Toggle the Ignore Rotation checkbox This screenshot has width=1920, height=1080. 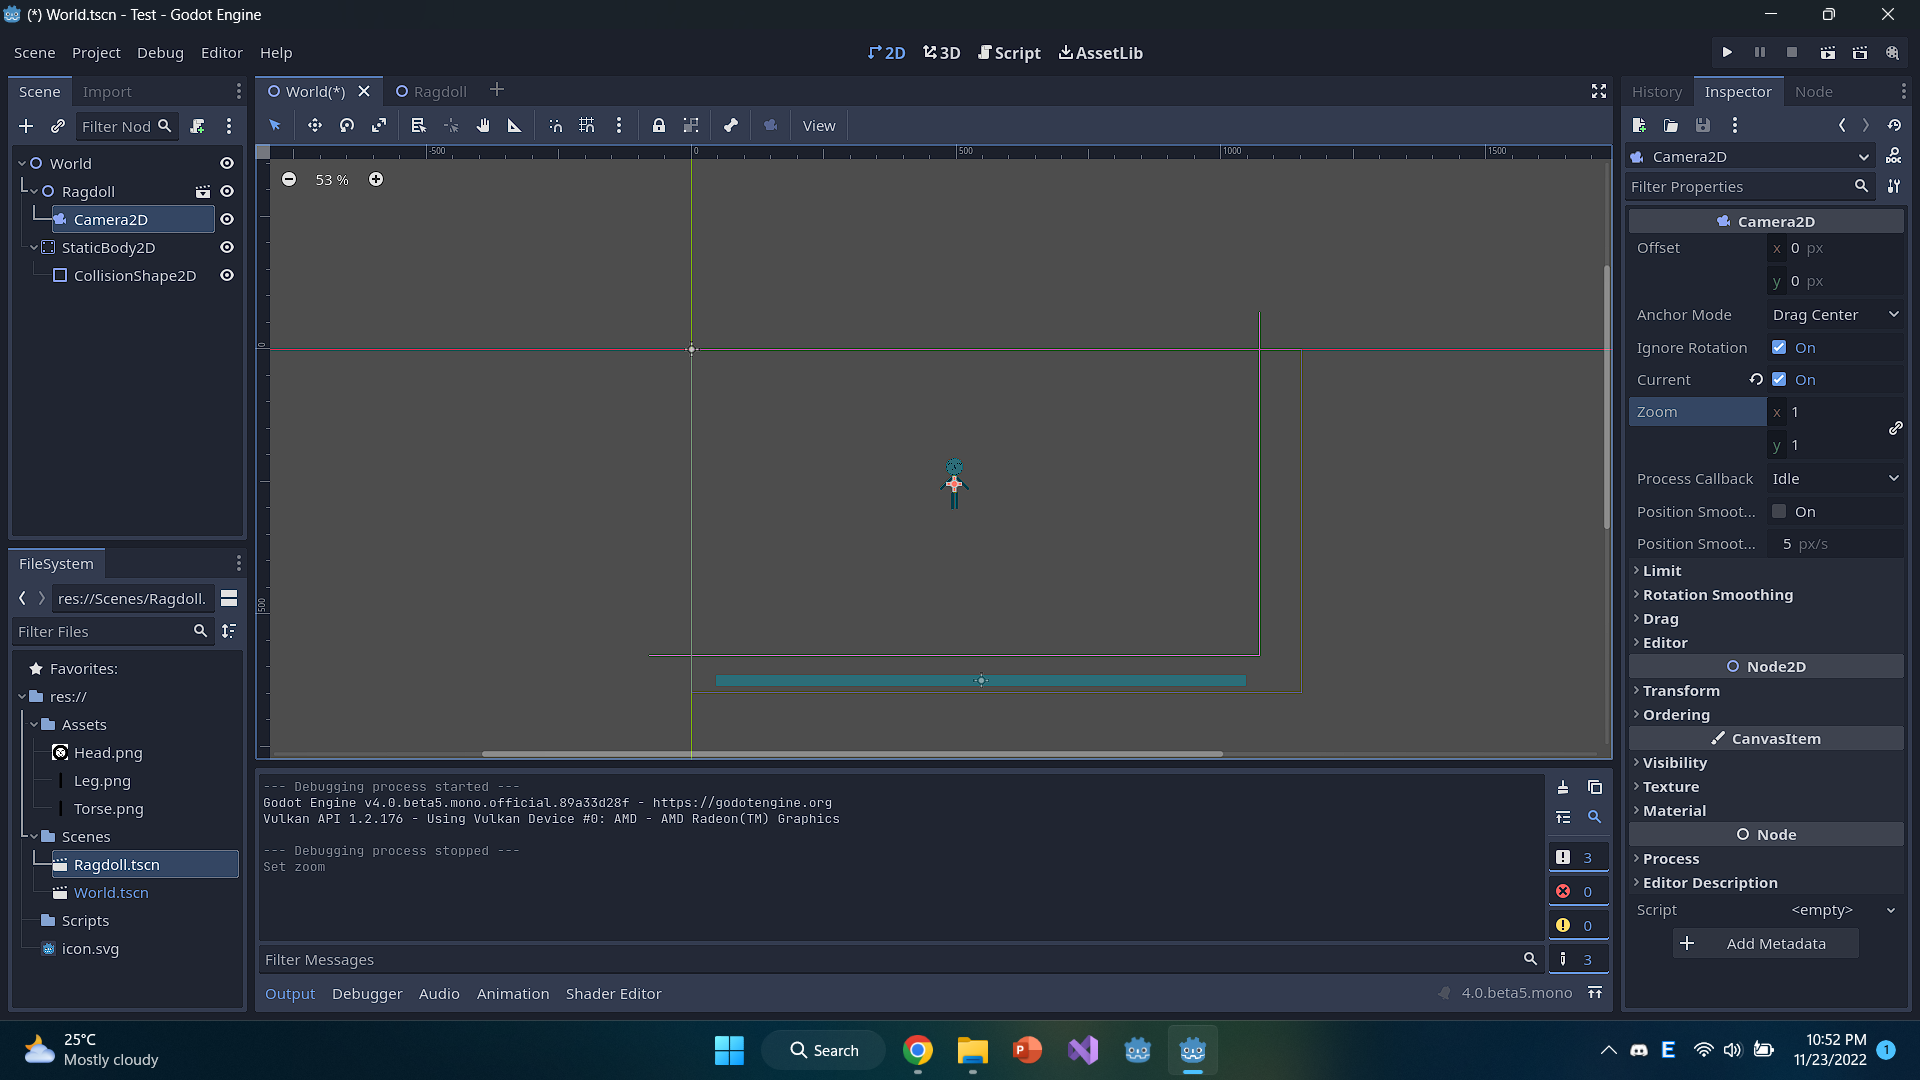coord(1779,348)
